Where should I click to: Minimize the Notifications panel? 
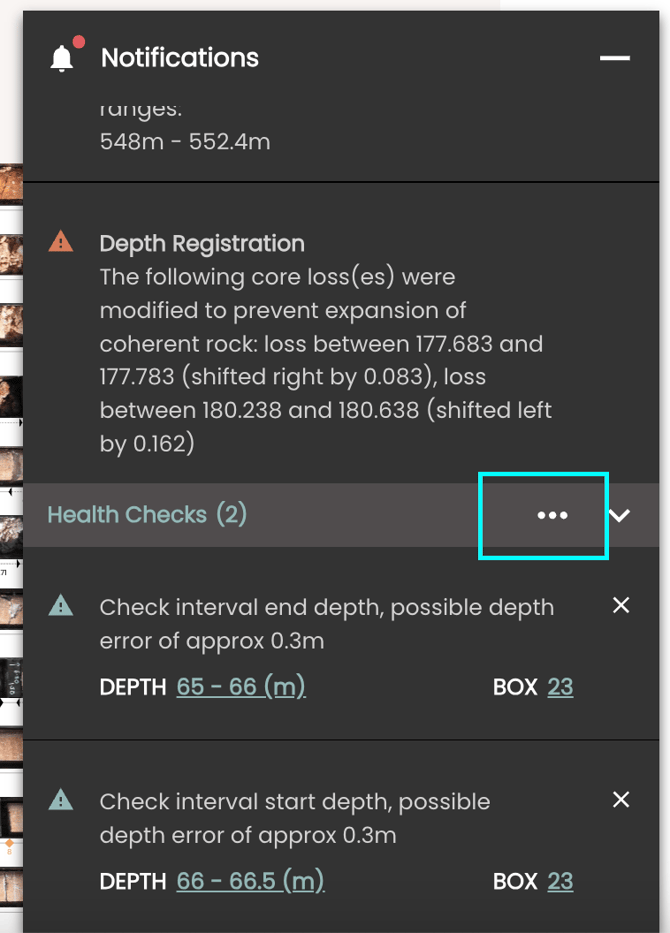[613, 58]
